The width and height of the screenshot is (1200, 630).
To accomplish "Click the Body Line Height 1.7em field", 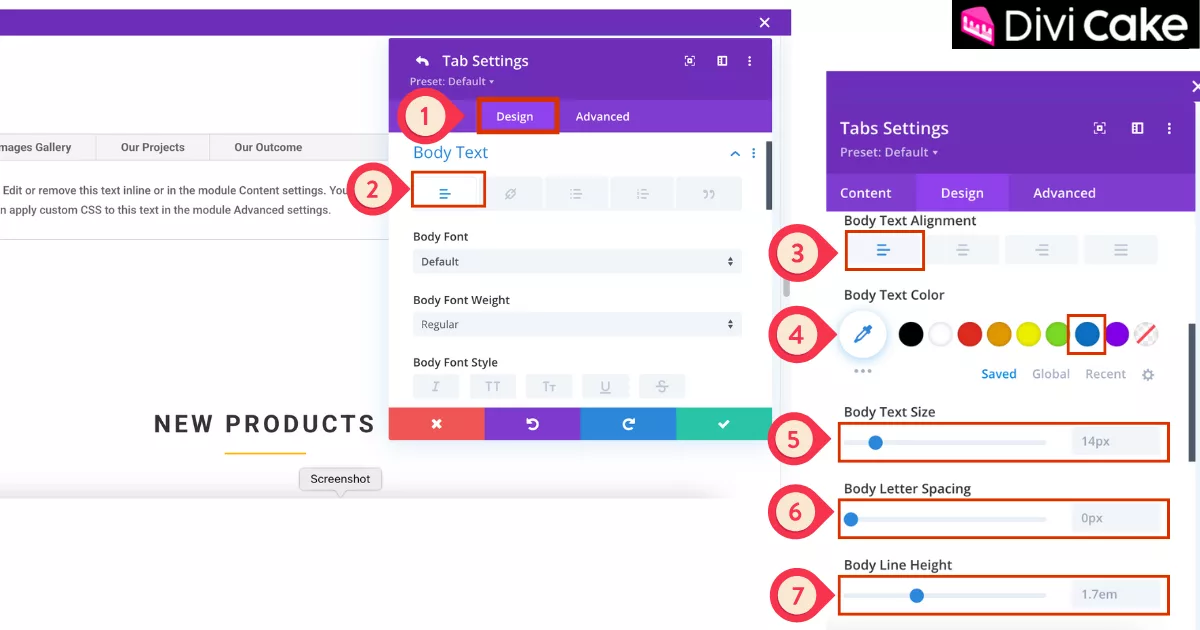I will (1117, 595).
